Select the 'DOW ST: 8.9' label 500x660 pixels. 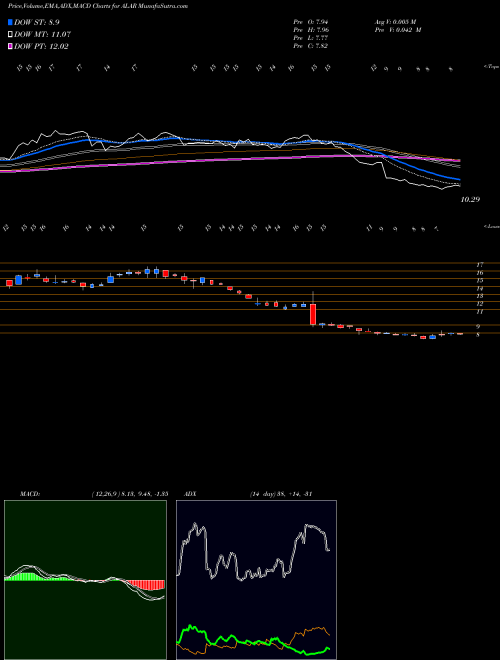tap(37, 22)
